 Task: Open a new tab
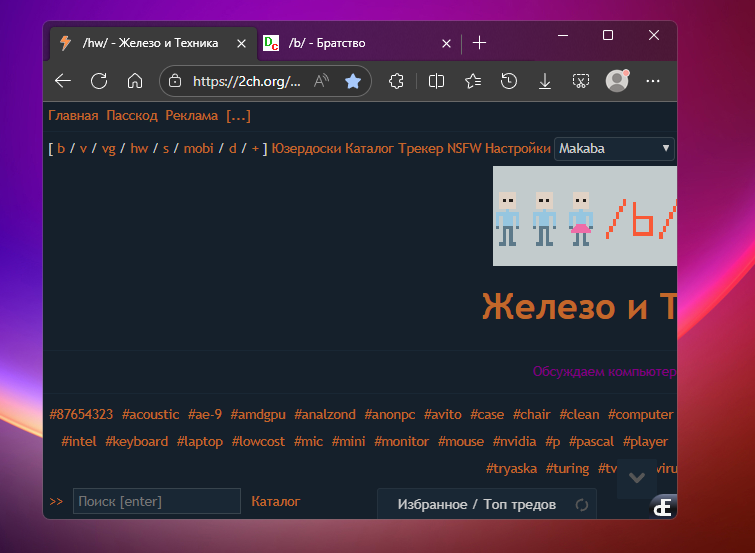coord(479,43)
